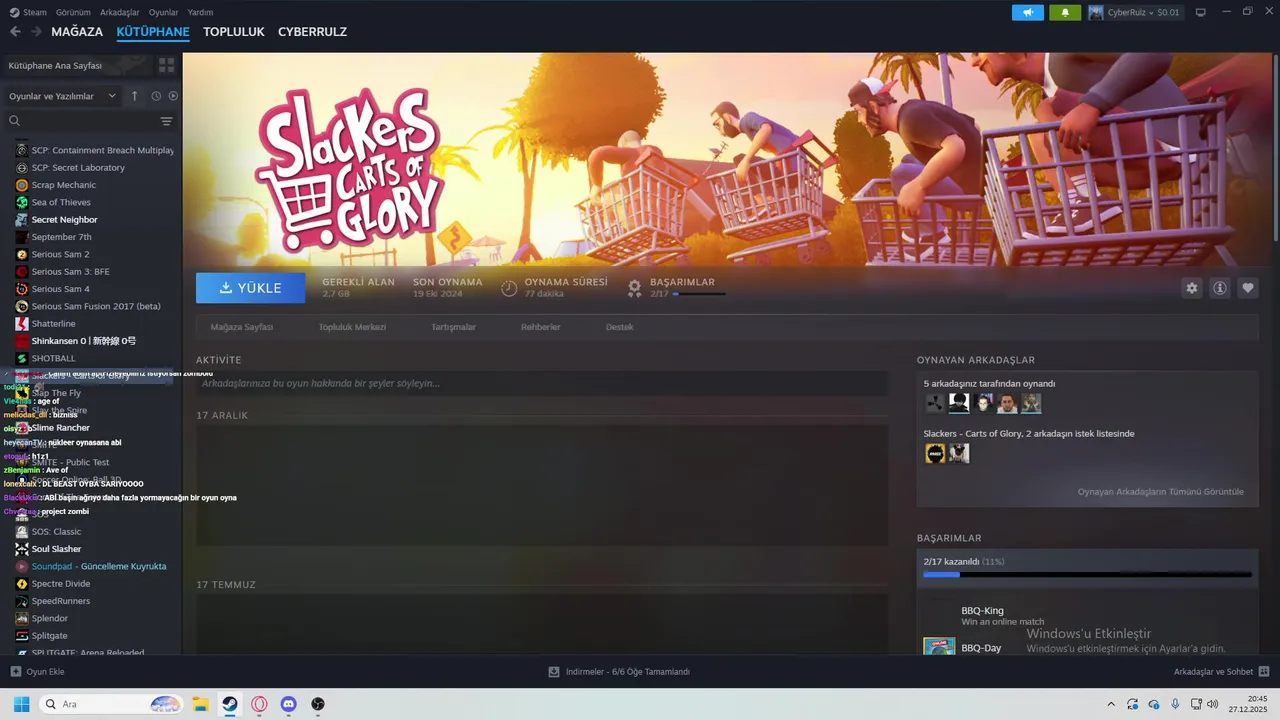Open advanced filter options icon

[167, 121]
